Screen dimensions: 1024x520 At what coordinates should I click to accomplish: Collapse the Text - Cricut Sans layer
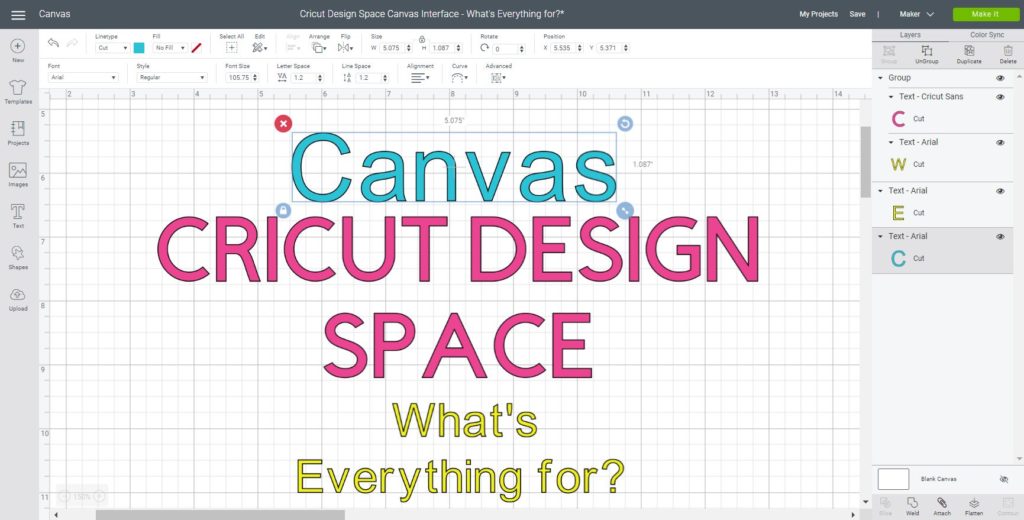coord(891,97)
